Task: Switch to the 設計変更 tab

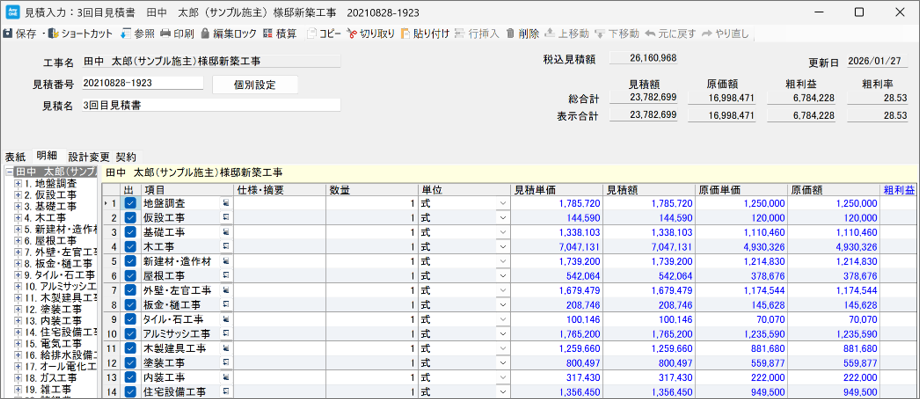Action: coord(89,157)
